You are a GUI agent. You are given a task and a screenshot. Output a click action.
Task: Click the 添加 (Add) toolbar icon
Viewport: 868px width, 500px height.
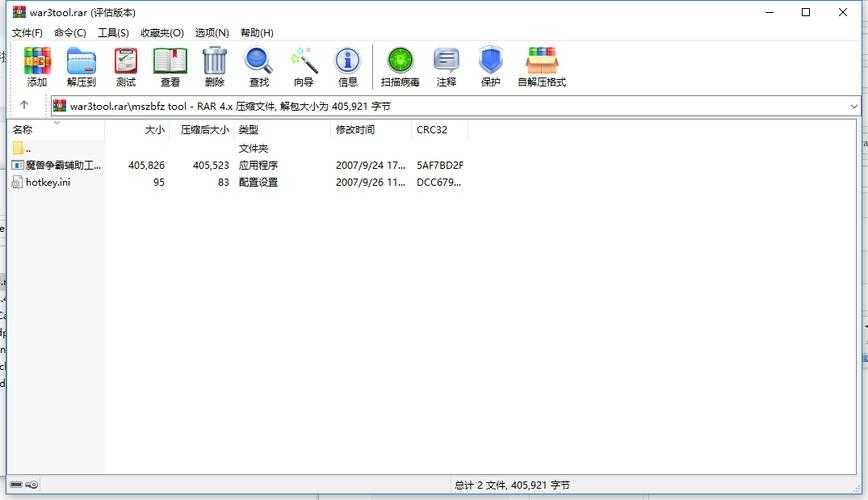(x=37, y=61)
